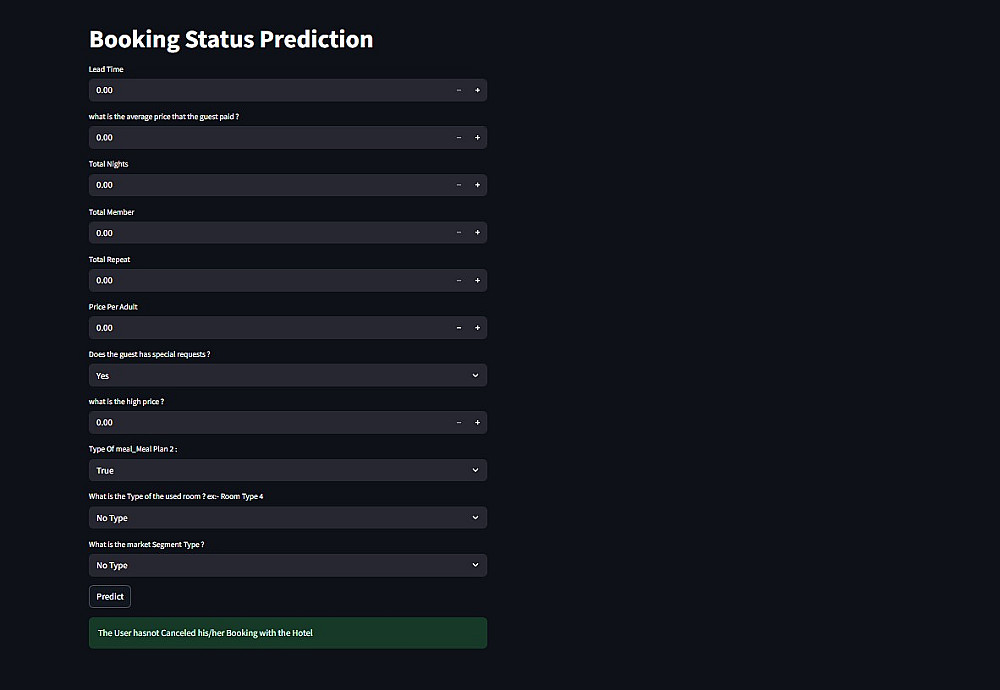Increase Lead Time with plus icon
Viewport: 1000px width, 690px height.
477,90
